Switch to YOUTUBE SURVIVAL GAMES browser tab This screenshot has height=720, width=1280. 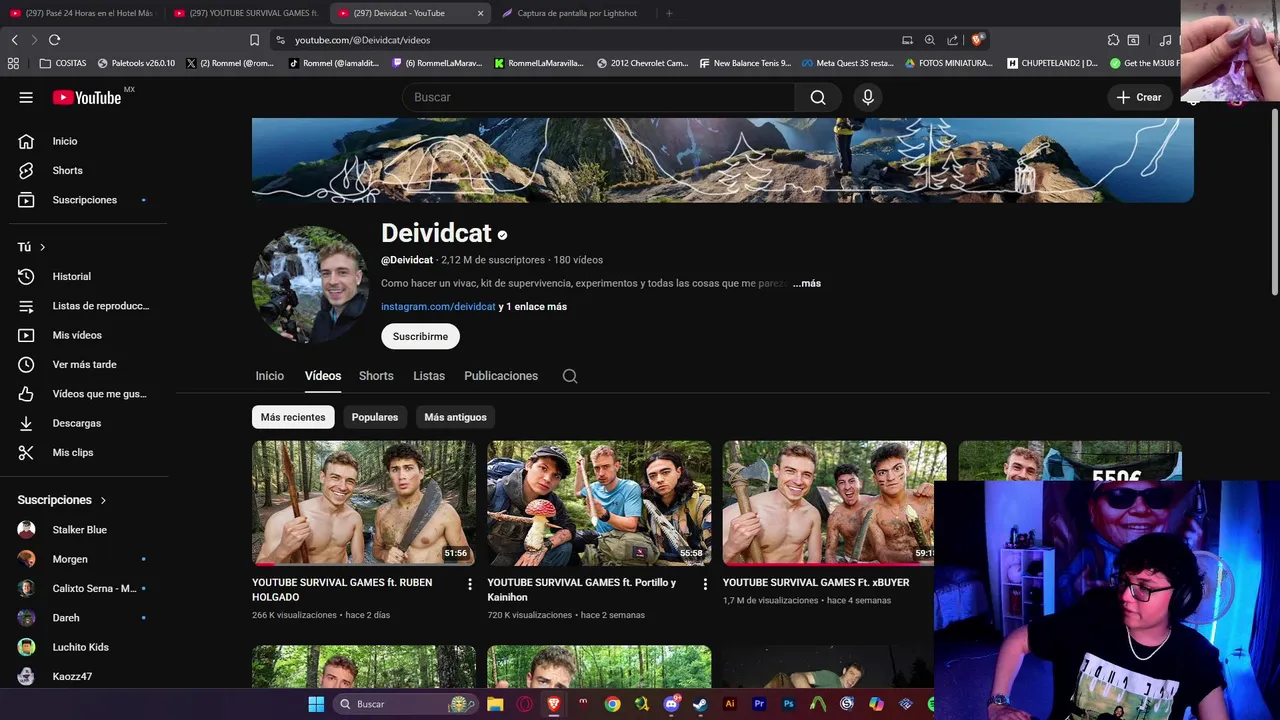click(245, 13)
